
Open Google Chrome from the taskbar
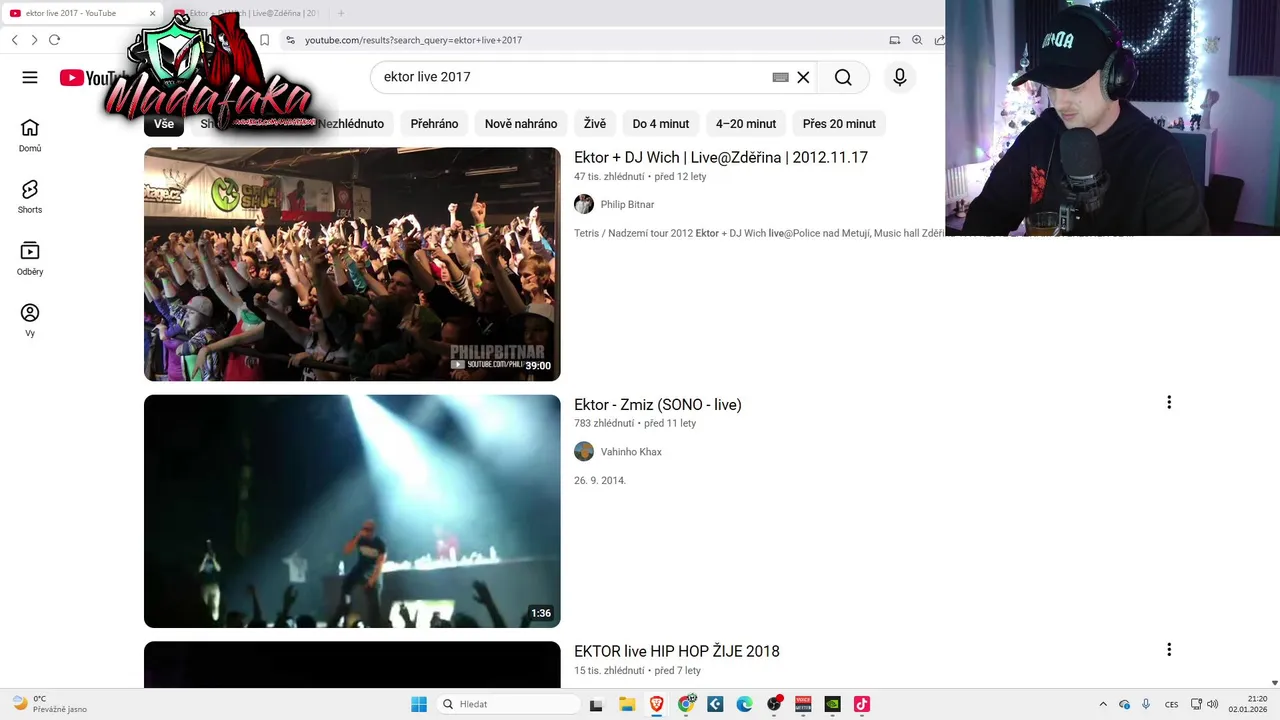point(686,704)
